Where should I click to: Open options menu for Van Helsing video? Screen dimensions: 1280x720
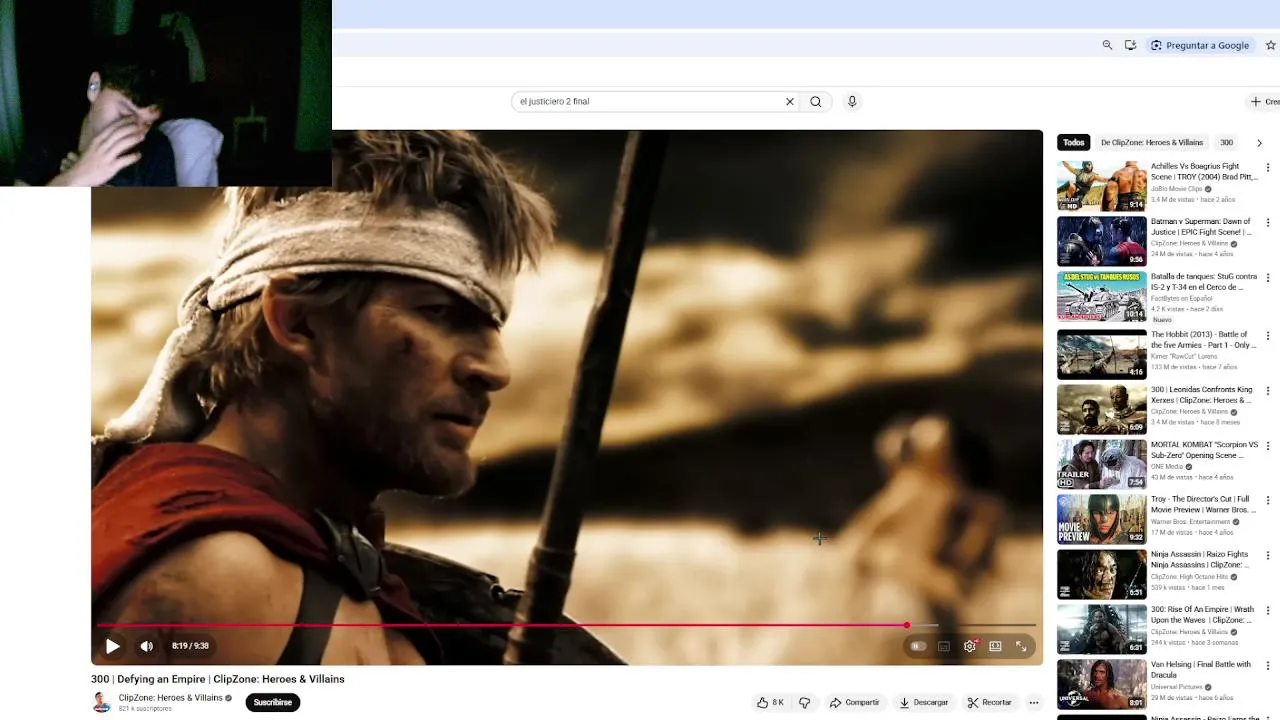coord(1268,666)
